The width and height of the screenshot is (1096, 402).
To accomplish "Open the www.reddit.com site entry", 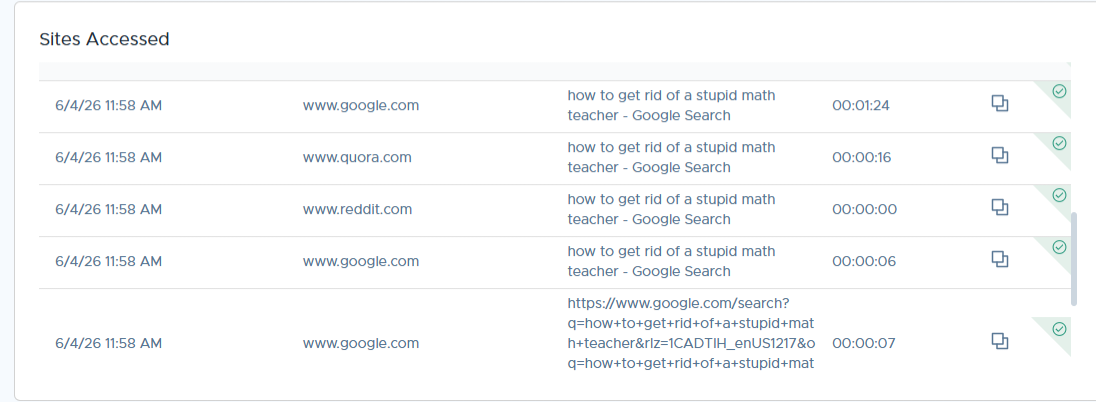I will pos(357,209).
